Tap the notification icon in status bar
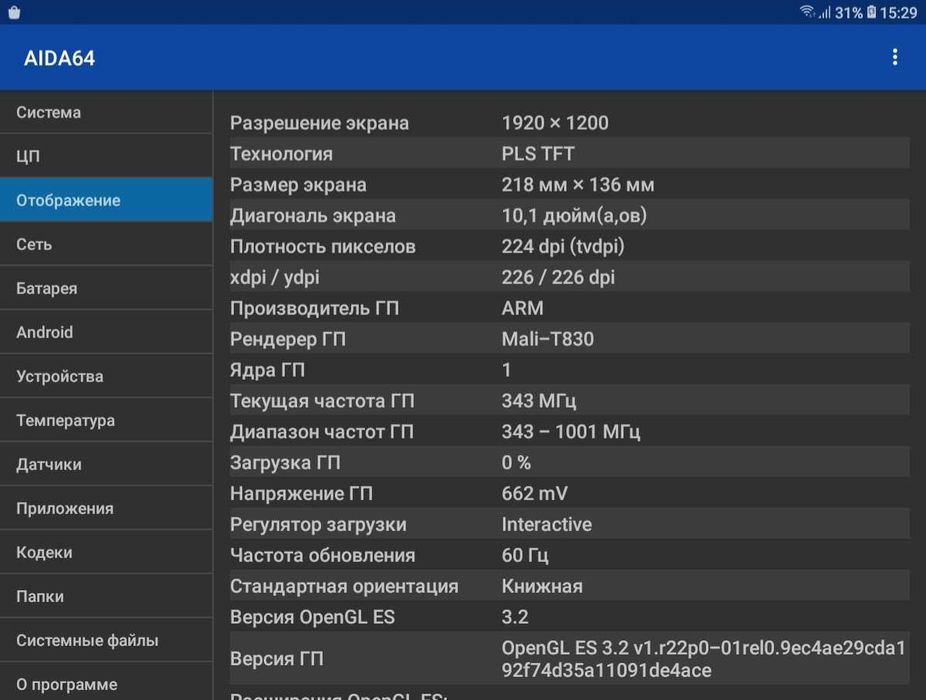 [x=14, y=12]
